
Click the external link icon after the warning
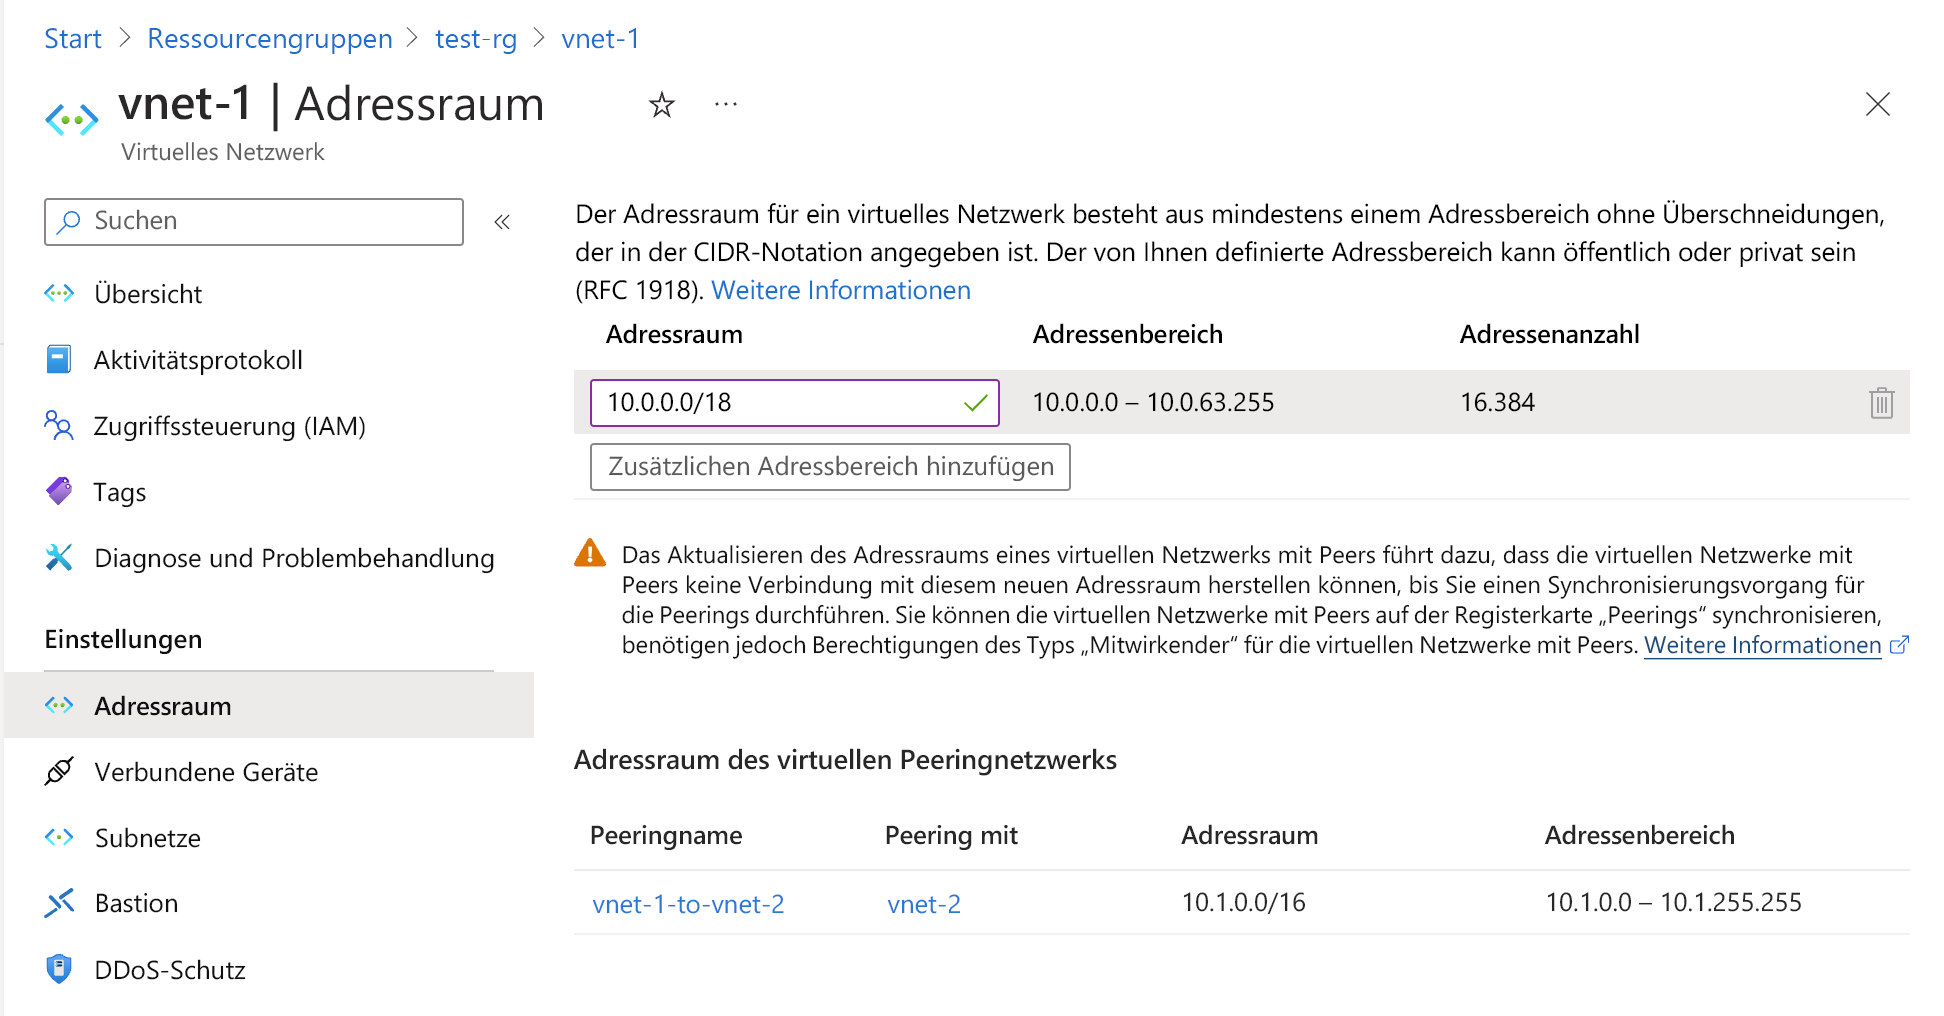[1899, 645]
